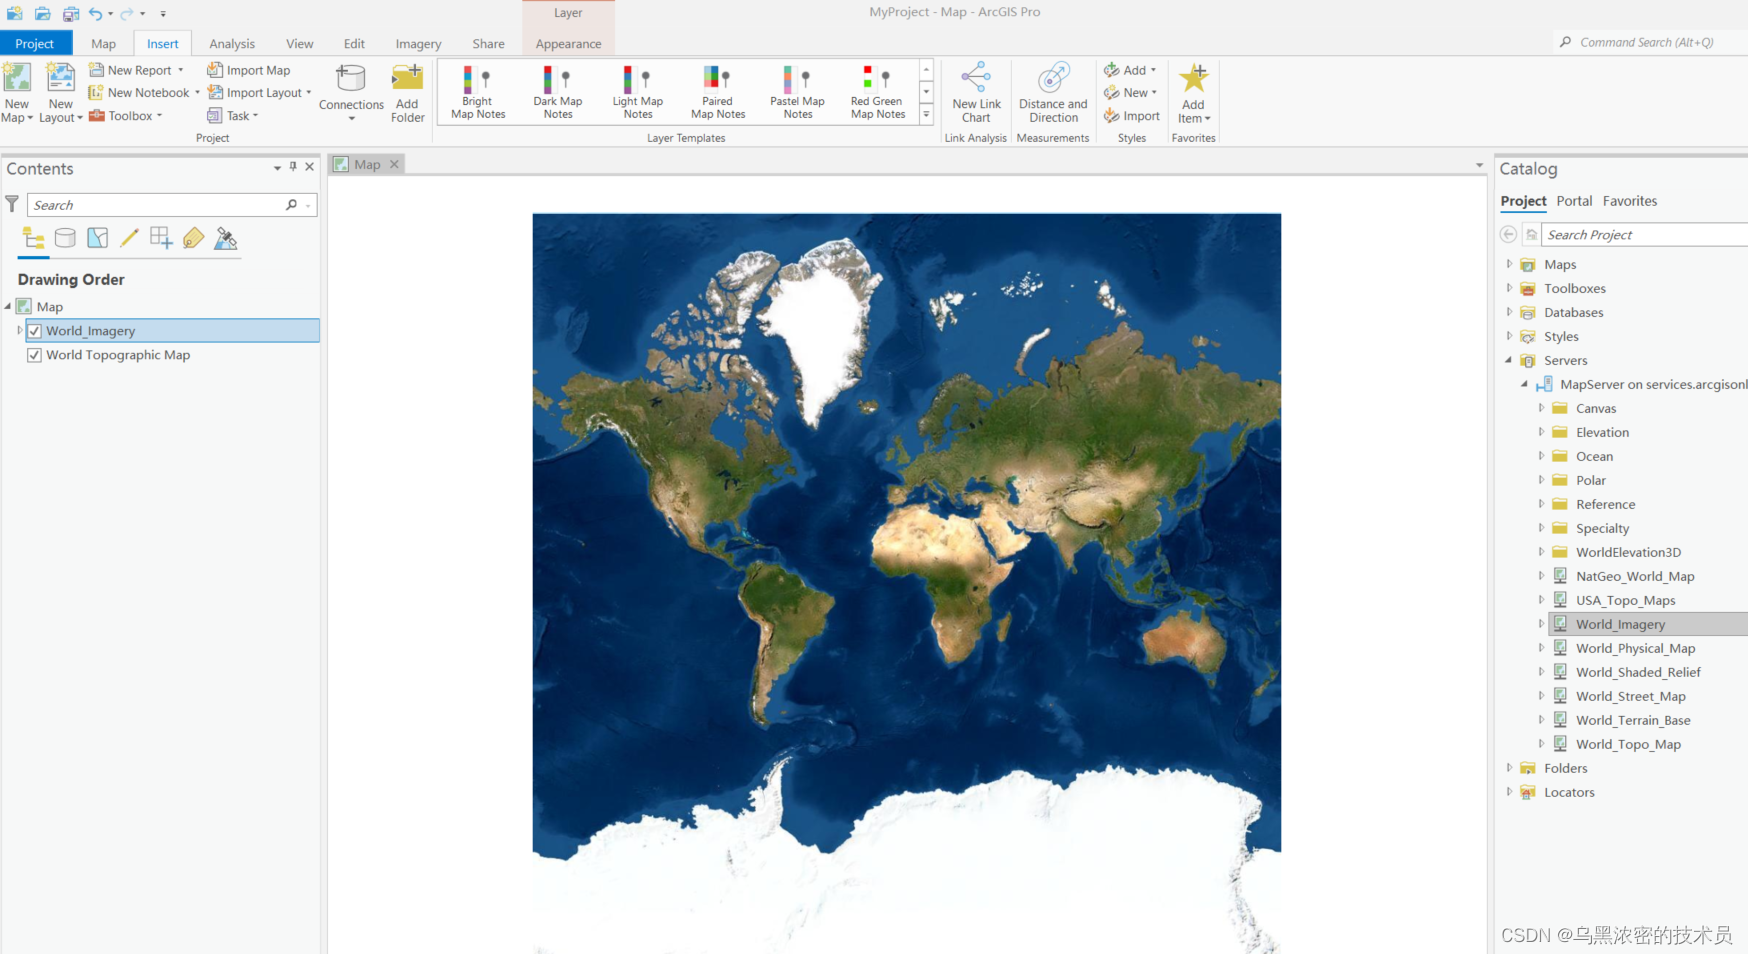The height and width of the screenshot is (954, 1748).
Task: Click the Command Search box
Action: [x=1646, y=42]
